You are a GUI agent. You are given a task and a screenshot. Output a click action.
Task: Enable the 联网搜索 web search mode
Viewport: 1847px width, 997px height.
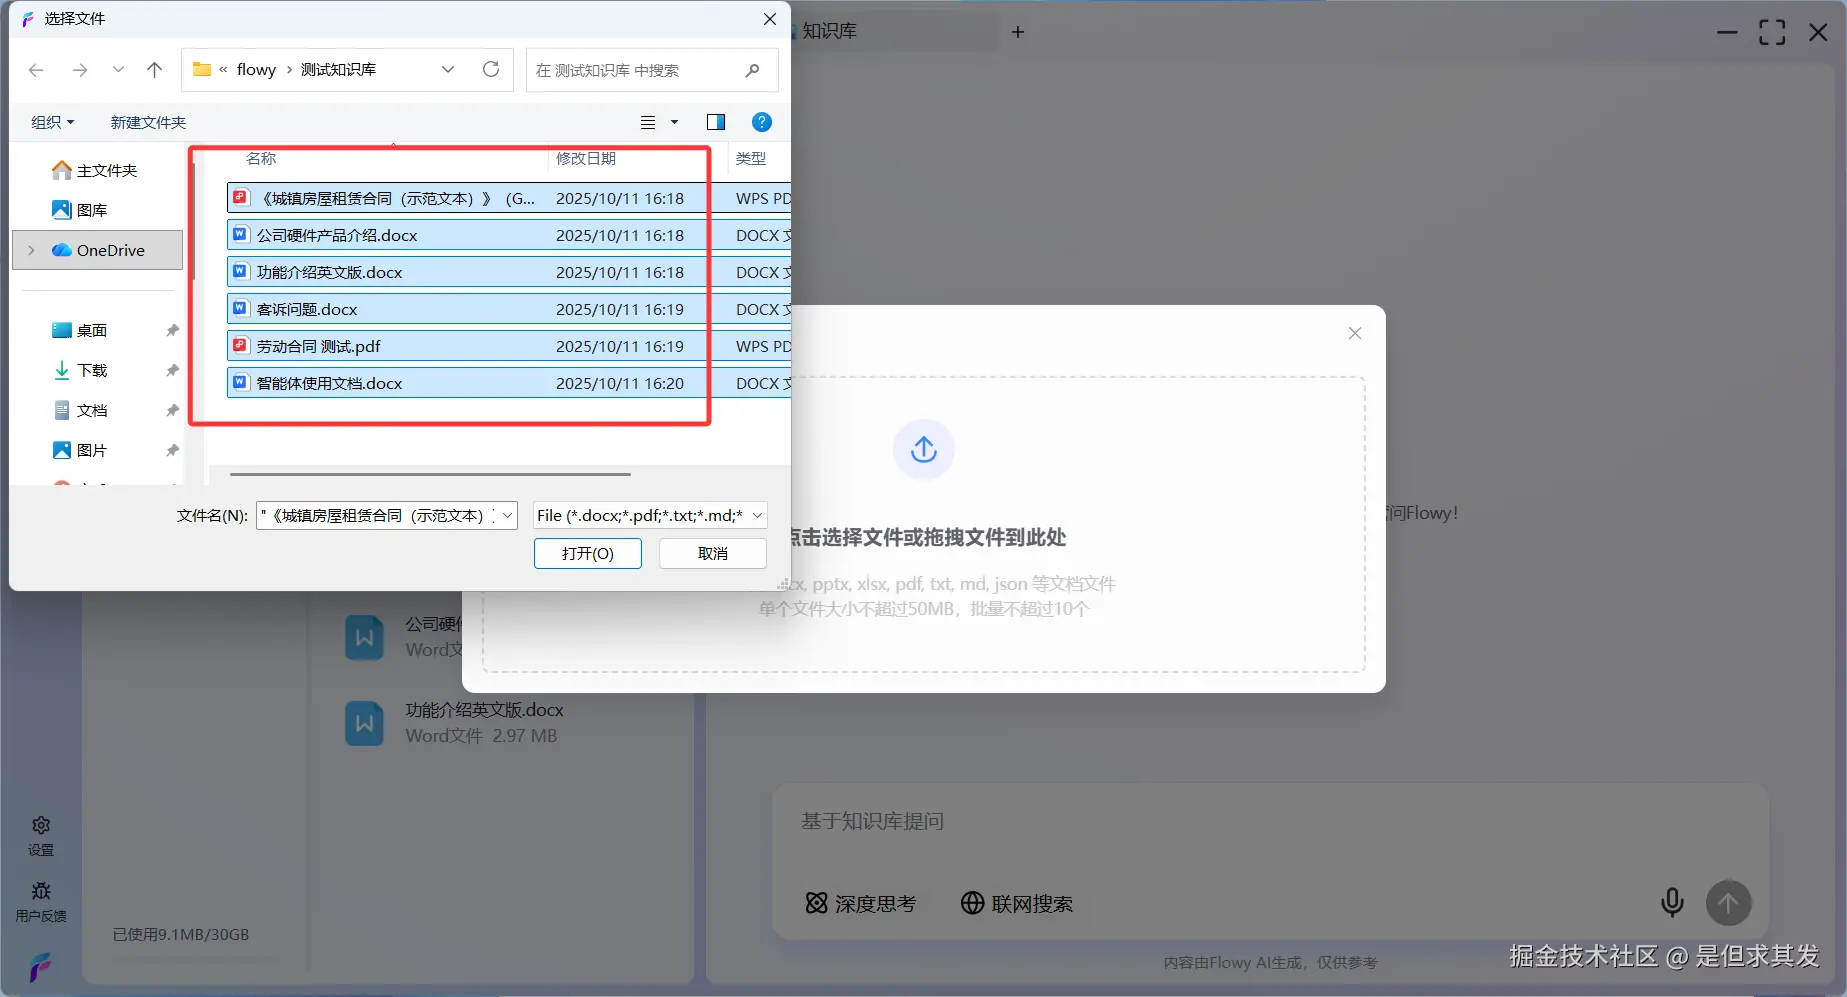pos(1018,903)
